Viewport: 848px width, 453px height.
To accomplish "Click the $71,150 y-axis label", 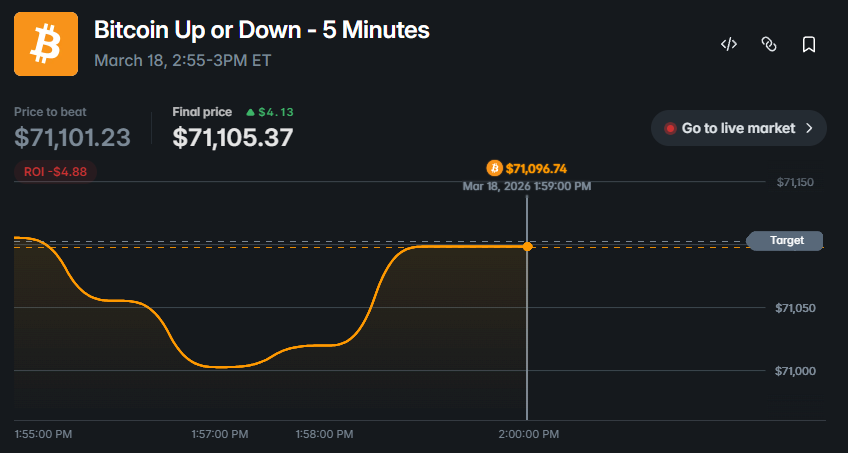I will point(795,182).
